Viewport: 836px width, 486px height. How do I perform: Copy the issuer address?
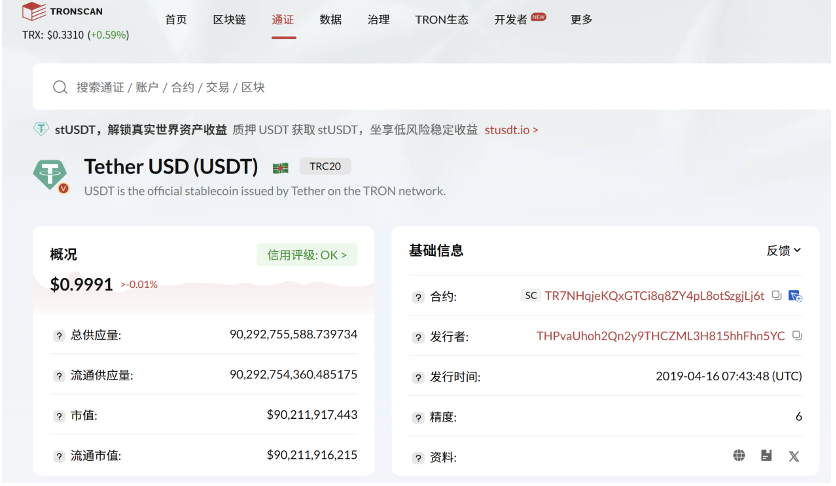(x=797, y=336)
